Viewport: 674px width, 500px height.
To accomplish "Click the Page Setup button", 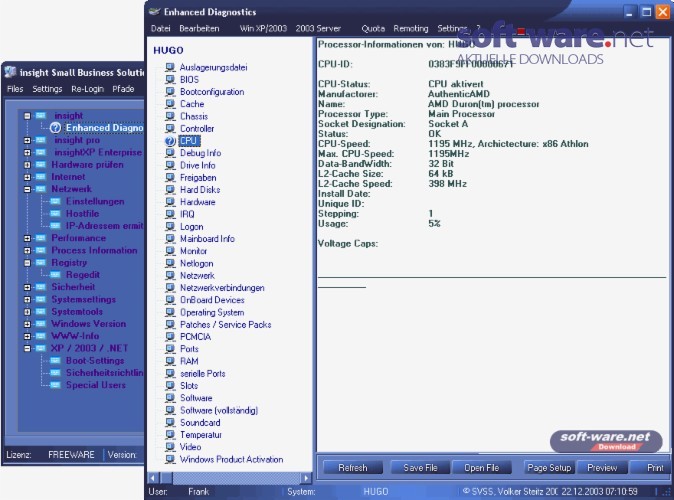I will (x=549, y=467).
